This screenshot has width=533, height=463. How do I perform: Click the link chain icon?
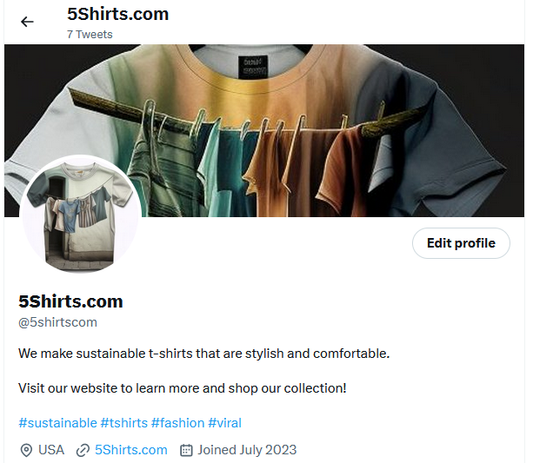tap(83, 450)
